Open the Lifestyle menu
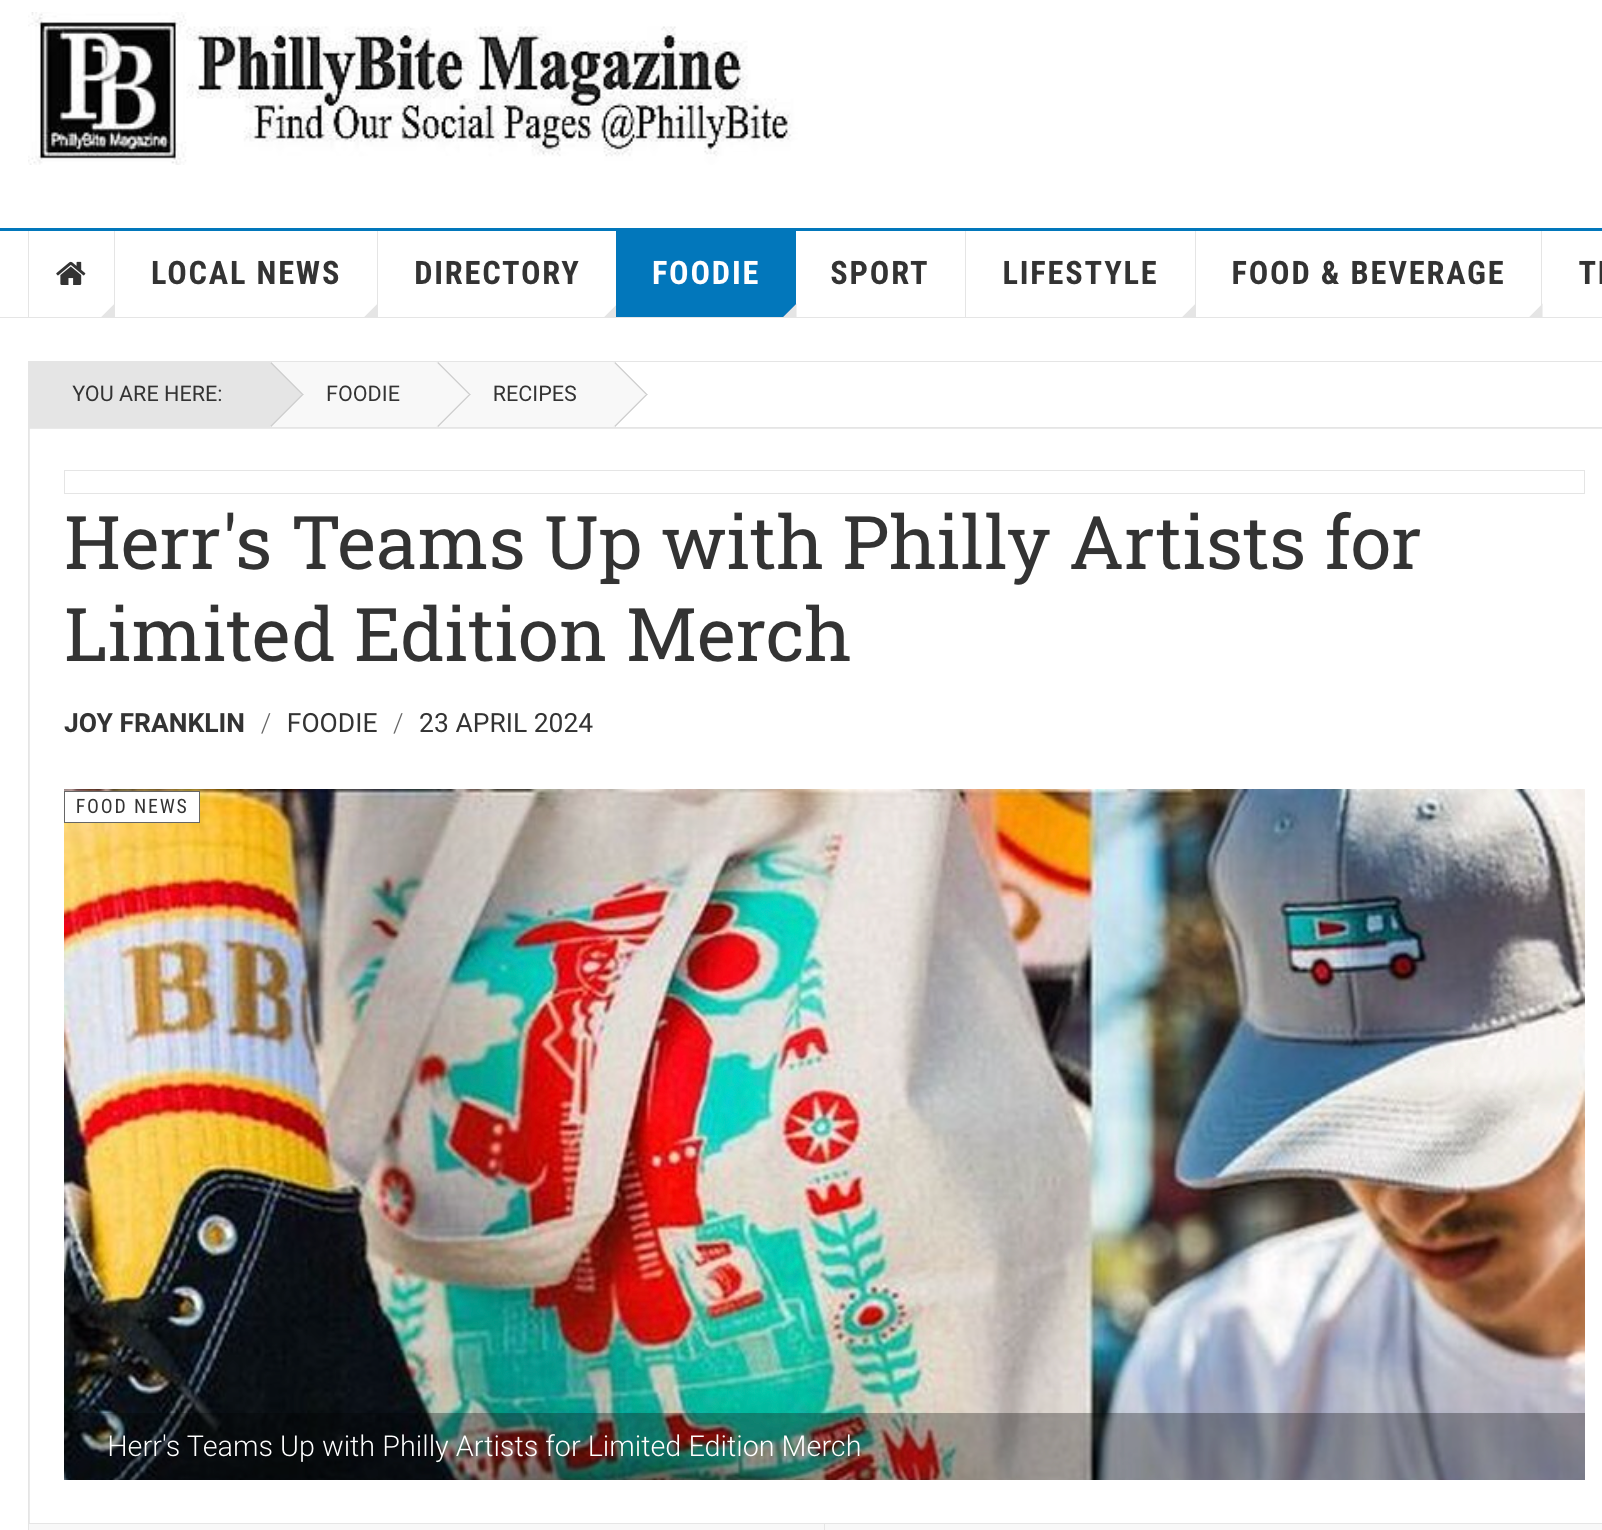The image size is (1602, 1530). click(x=1079, y=273)
